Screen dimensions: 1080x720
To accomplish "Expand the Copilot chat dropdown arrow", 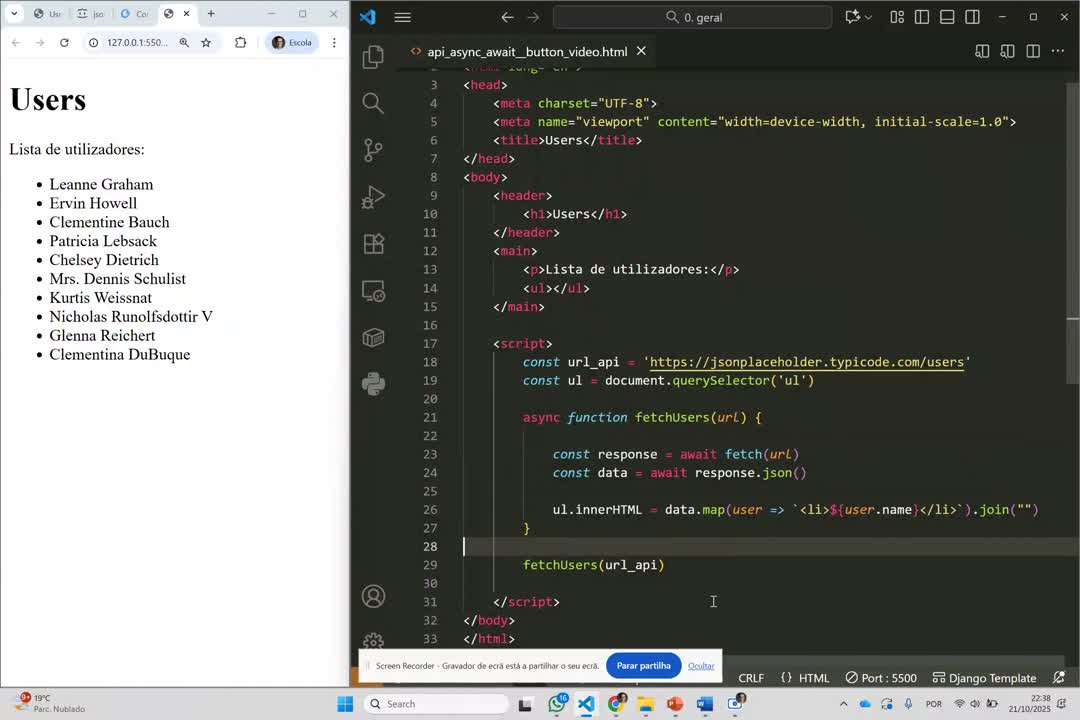I will tap(868, 17).
